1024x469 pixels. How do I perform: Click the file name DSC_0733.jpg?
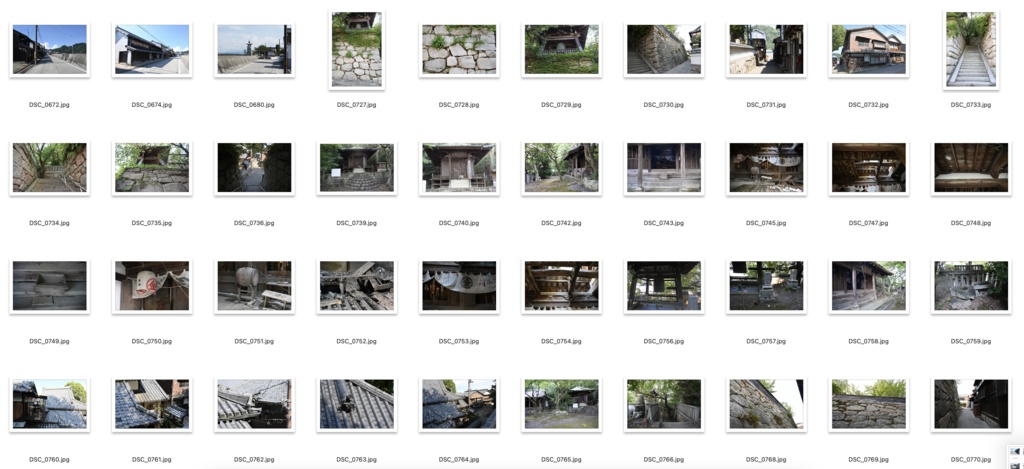pyautogui.click(x=971, y=105)
